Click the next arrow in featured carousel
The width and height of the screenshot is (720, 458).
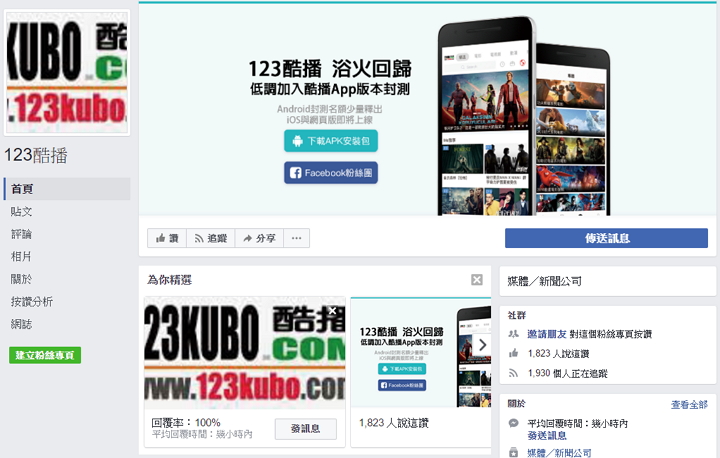click(483, 345)
